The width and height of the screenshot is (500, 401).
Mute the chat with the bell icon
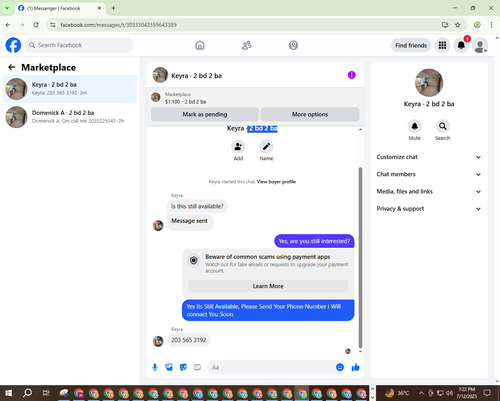(414, 126)
